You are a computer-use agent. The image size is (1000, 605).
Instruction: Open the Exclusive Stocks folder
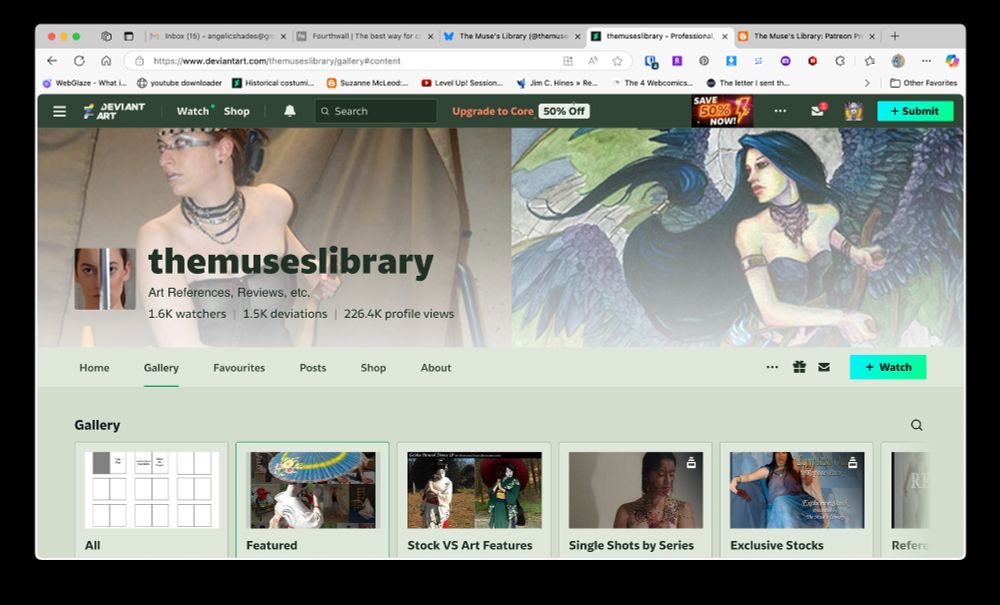click(x=797, y=500)
